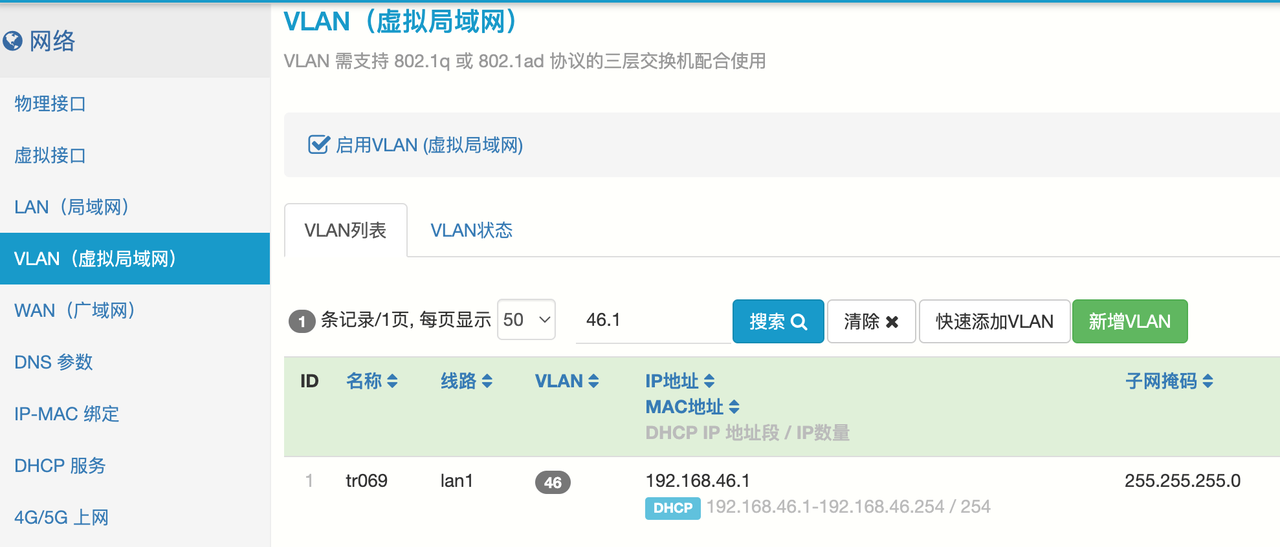
Task: Sort by VLAN column arrows
Action: (x=593, y=381)
